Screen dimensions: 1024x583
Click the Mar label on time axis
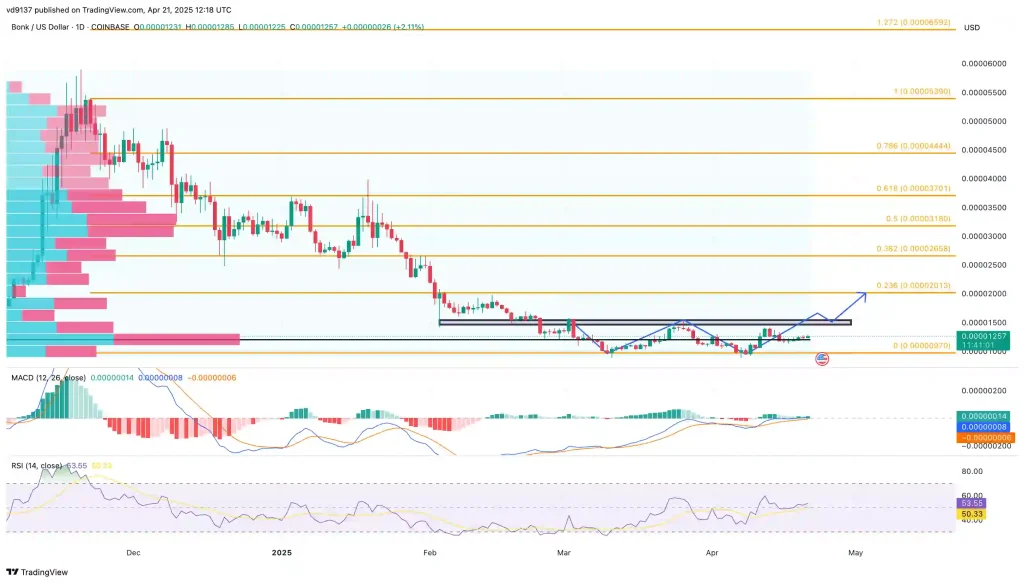[x=564, y=551]
